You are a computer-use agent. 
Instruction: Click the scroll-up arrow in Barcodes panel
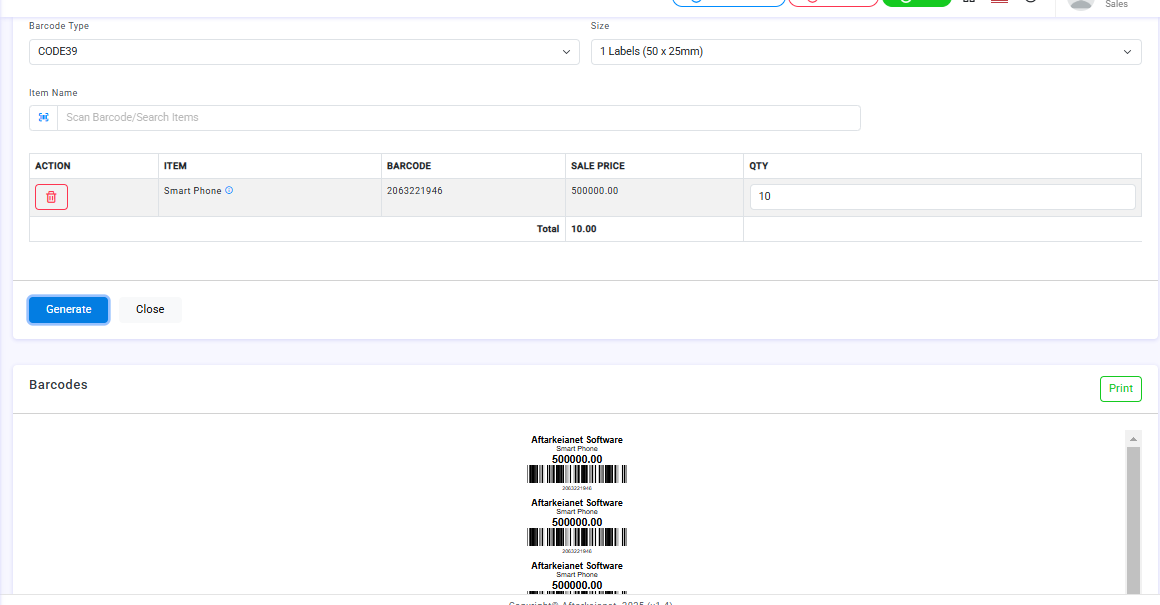click(x=1133, y=439)
